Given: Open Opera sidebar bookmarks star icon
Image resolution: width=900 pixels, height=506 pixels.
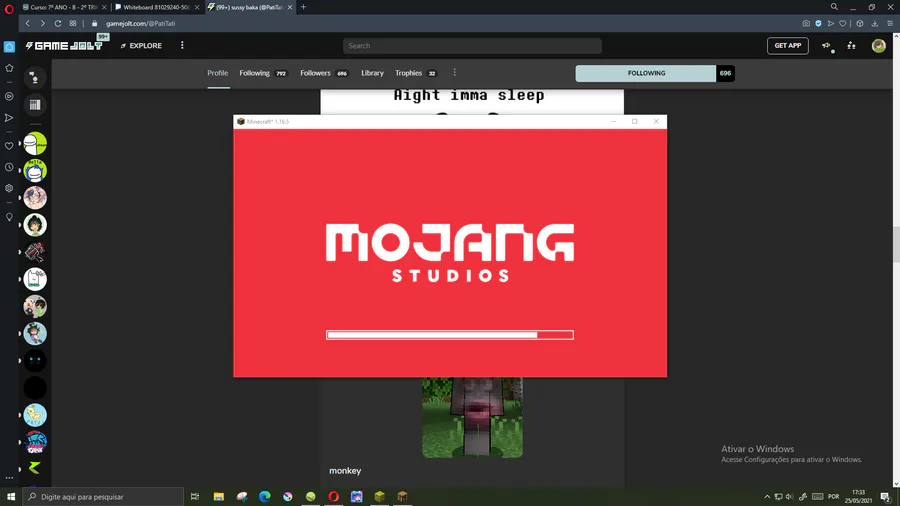Looking at the screenshot, I should point(9,68).
